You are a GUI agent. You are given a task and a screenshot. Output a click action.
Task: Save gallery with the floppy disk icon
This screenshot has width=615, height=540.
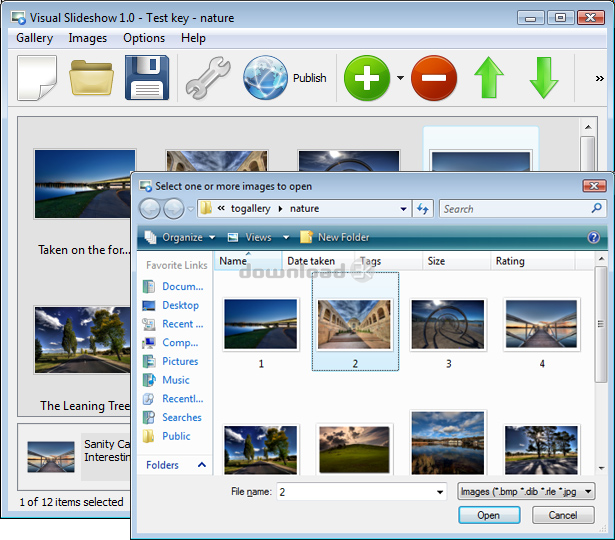[x=147, y=78]
